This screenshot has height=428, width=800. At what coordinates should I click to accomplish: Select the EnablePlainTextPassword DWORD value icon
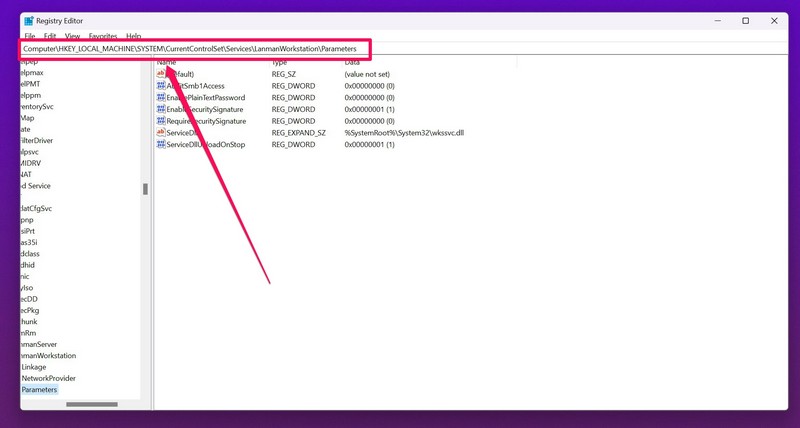(x=161, y=97)
